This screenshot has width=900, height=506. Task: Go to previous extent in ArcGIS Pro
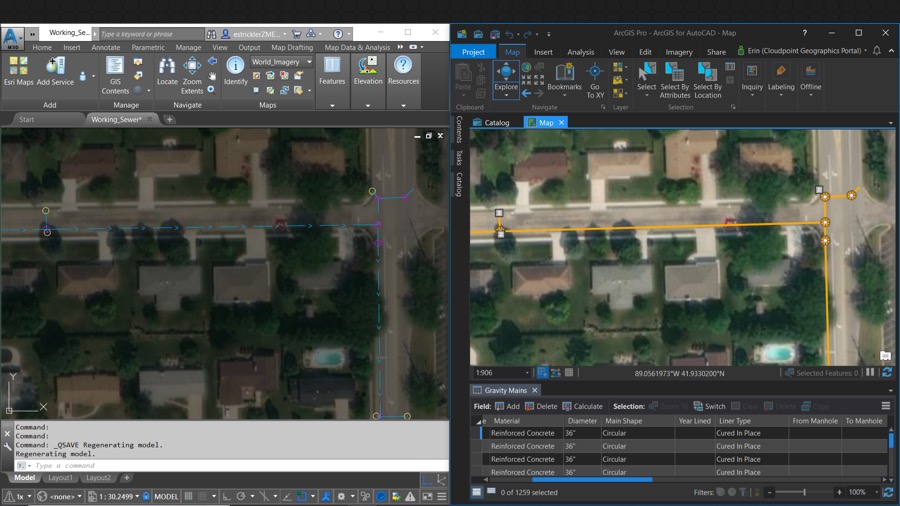click(x=526, y=93)
